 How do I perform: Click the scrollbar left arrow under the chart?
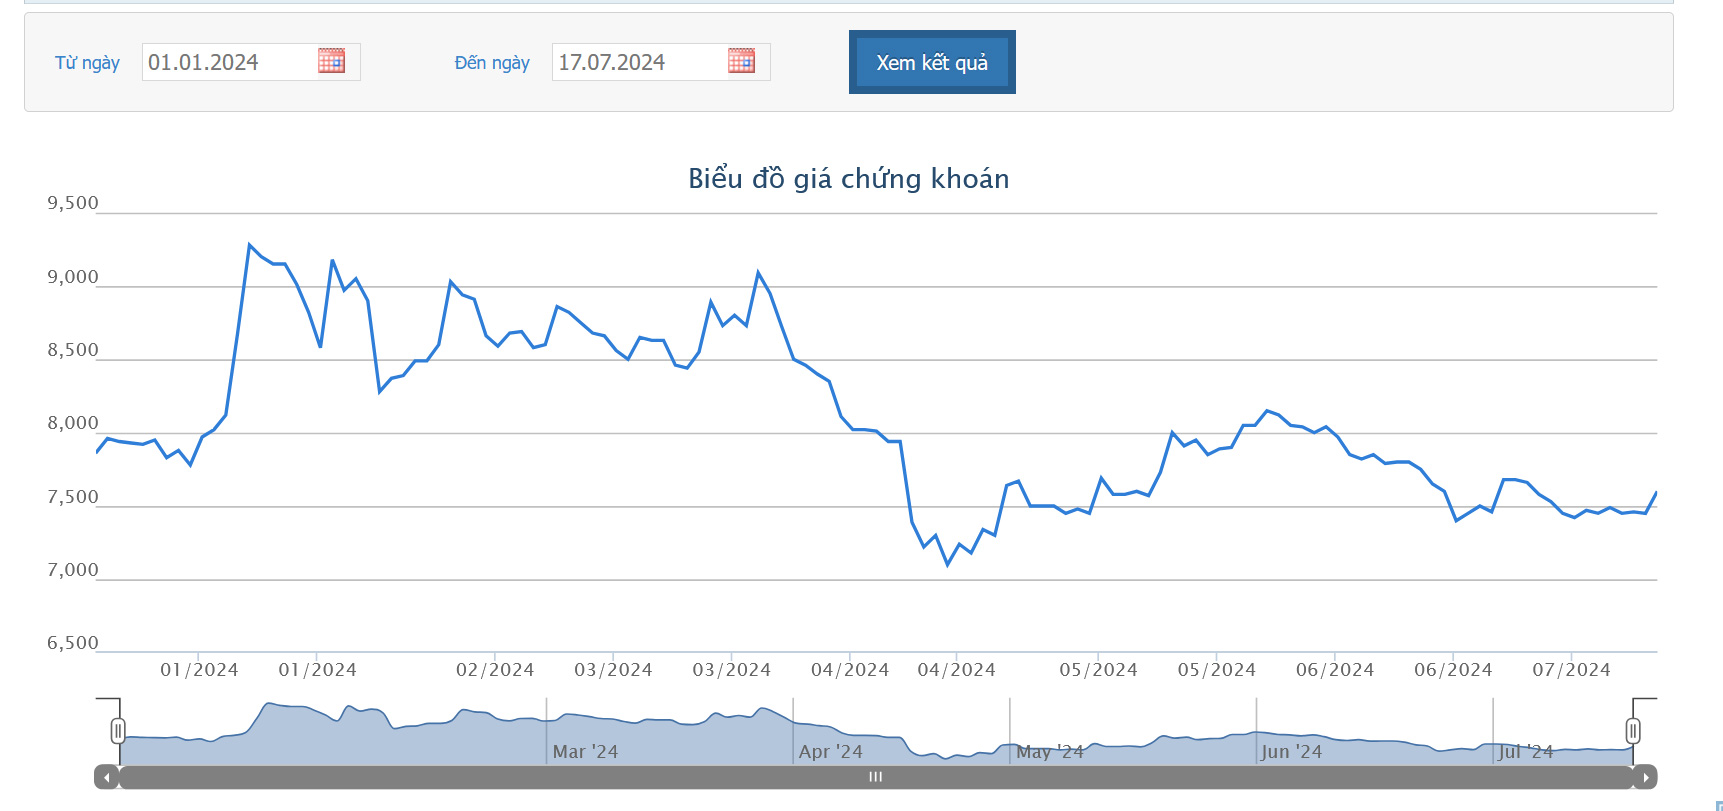point(107,777)
